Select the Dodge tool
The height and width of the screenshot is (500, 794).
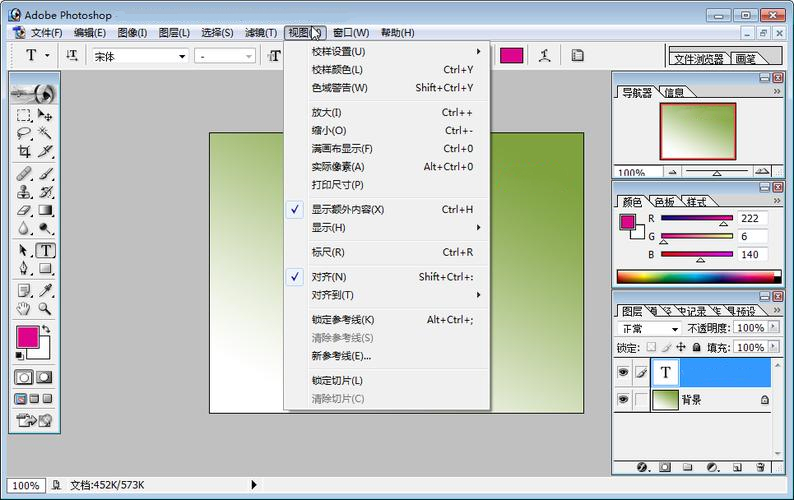click(45, 228)
